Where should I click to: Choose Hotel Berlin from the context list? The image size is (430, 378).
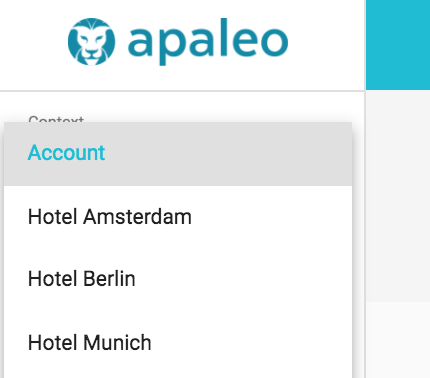point(178,279)
